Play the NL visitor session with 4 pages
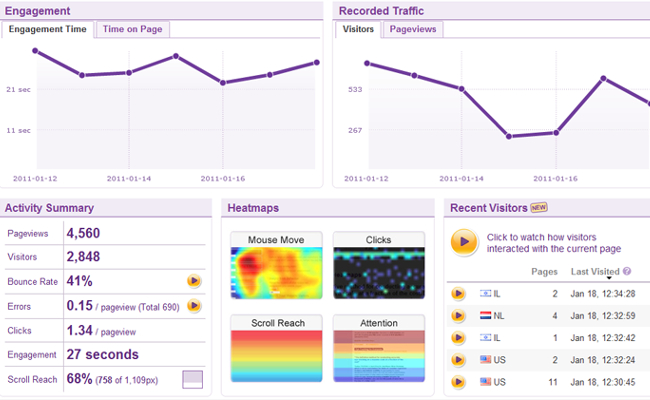Image resolution: width=650 pixels, height=400 pixels. pos(458,315)
